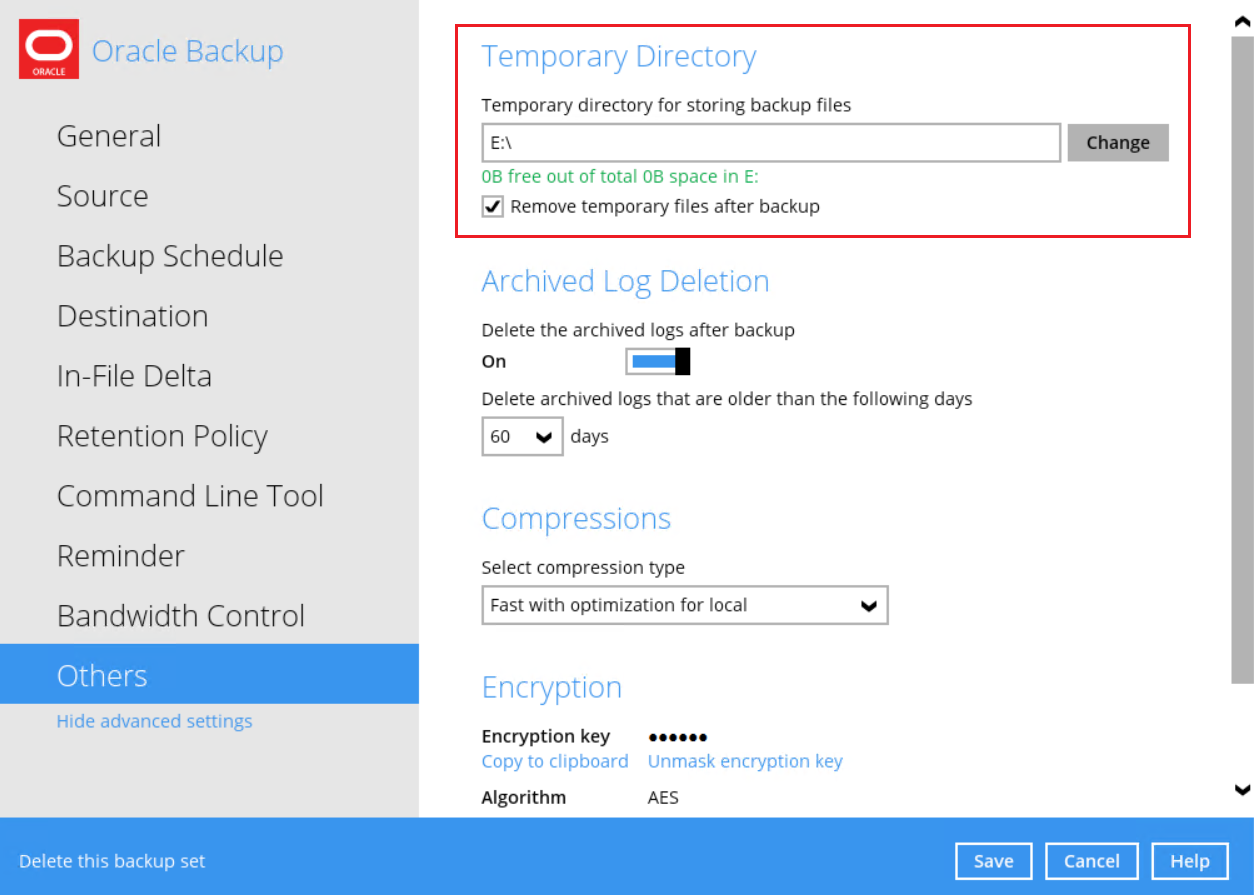This screenshot has height=895, width=1254.
Task: Go to the Source section
Action: point(102,196)
